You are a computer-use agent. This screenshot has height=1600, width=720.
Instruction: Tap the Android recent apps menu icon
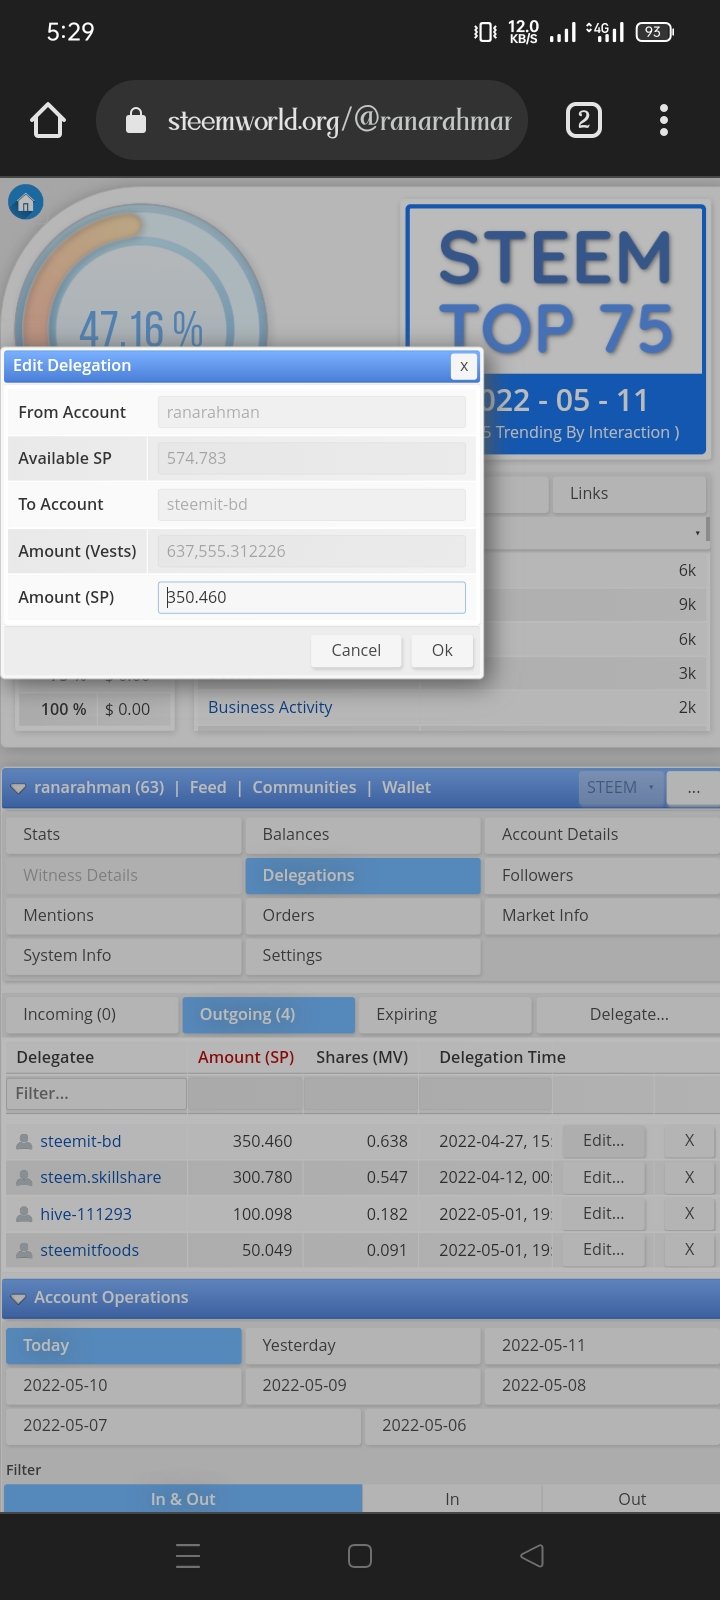(x=188, y=1556)
